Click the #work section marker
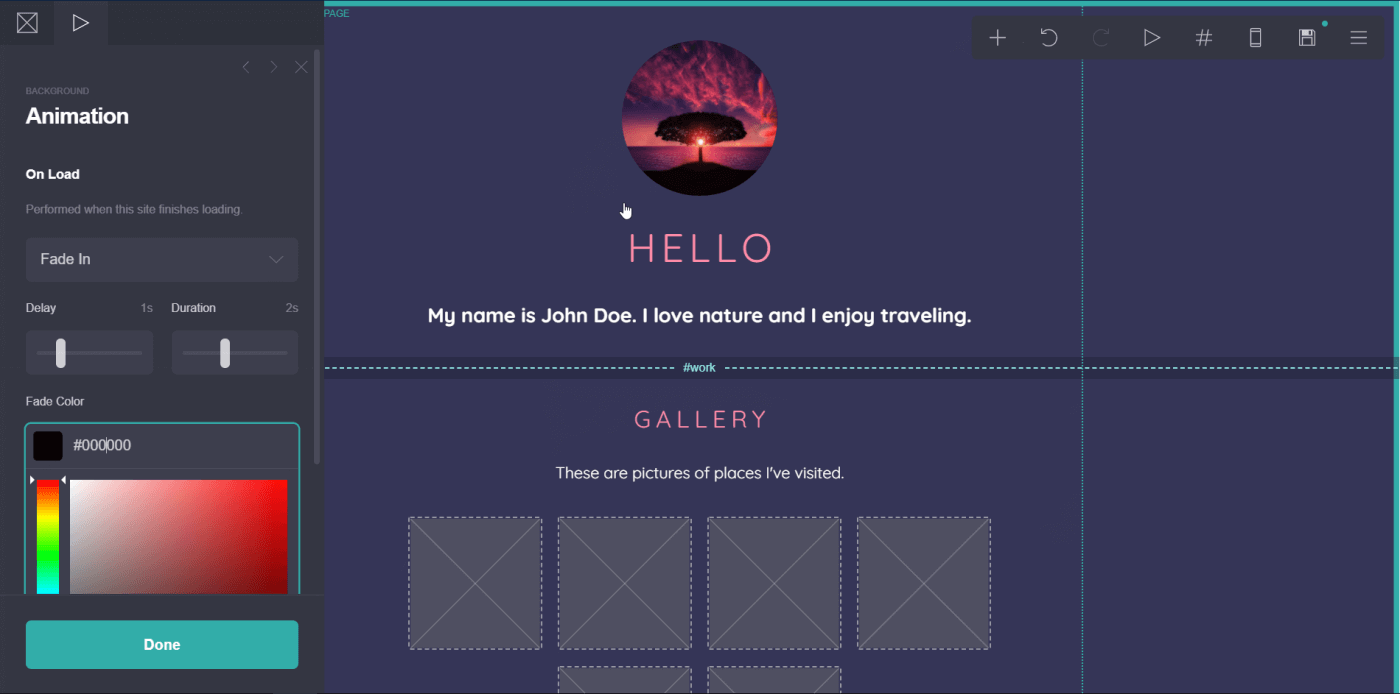 tap(699, 368)
